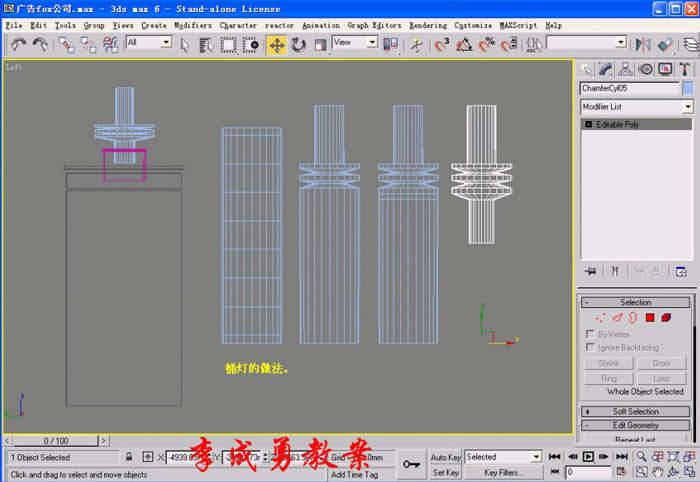Click the time slider 0 / 100
The width and height of the screenshot is (700, 482).
(x=56, y=441)
